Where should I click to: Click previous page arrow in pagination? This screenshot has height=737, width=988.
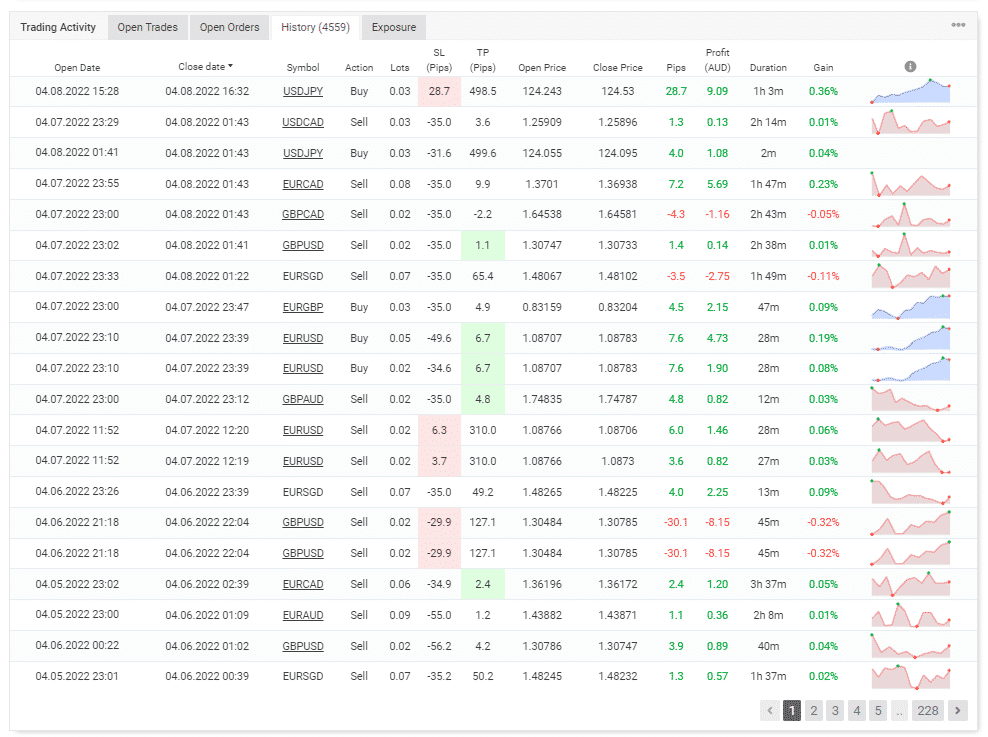pos(770,711)
